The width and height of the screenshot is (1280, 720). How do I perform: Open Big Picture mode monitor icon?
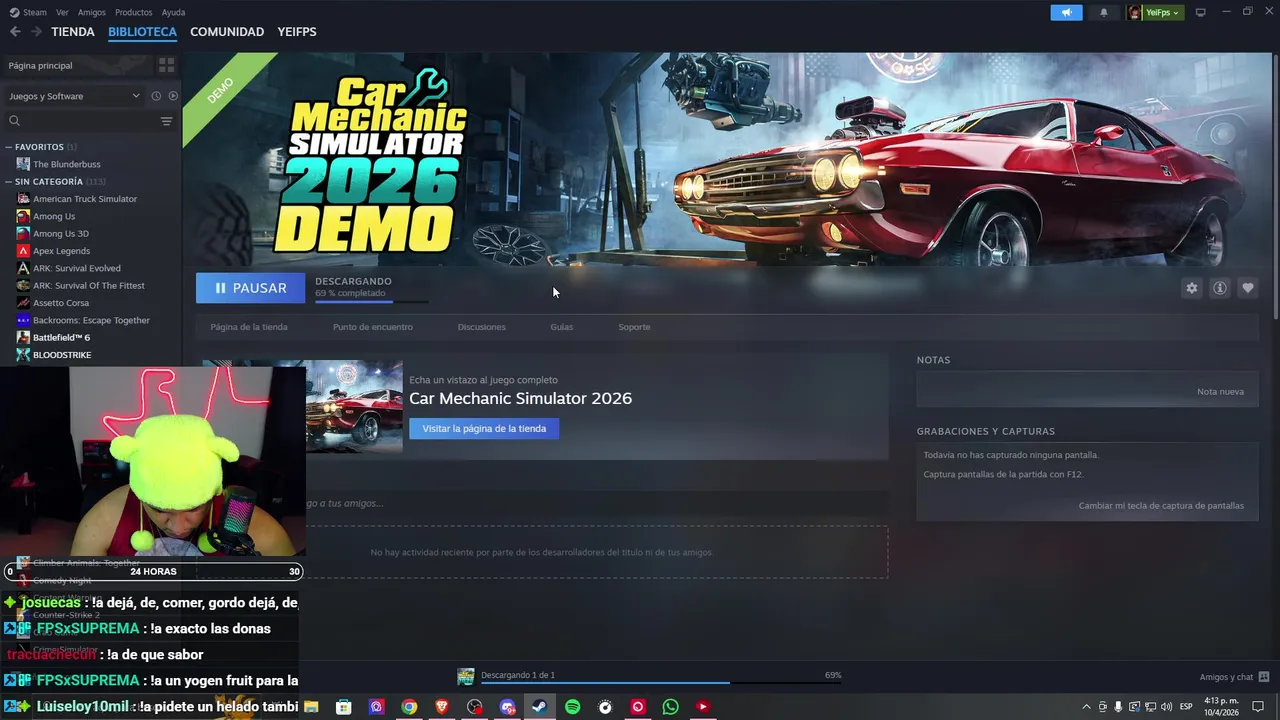(x=1200, y=12)
